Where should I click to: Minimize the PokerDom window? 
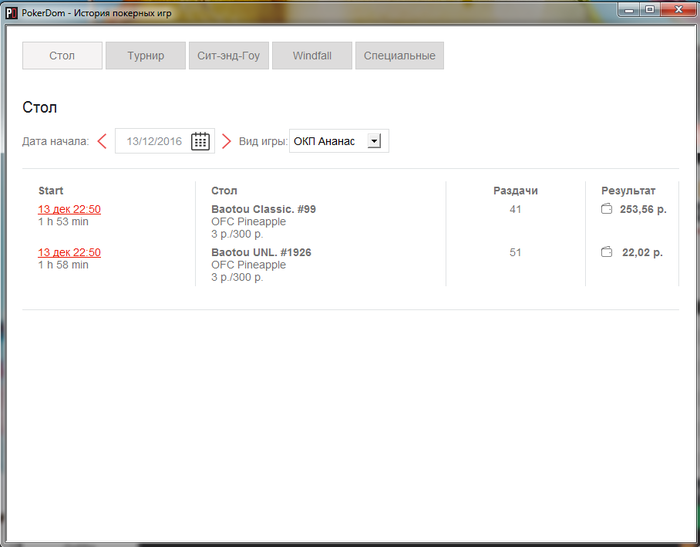tap(629, 9)
